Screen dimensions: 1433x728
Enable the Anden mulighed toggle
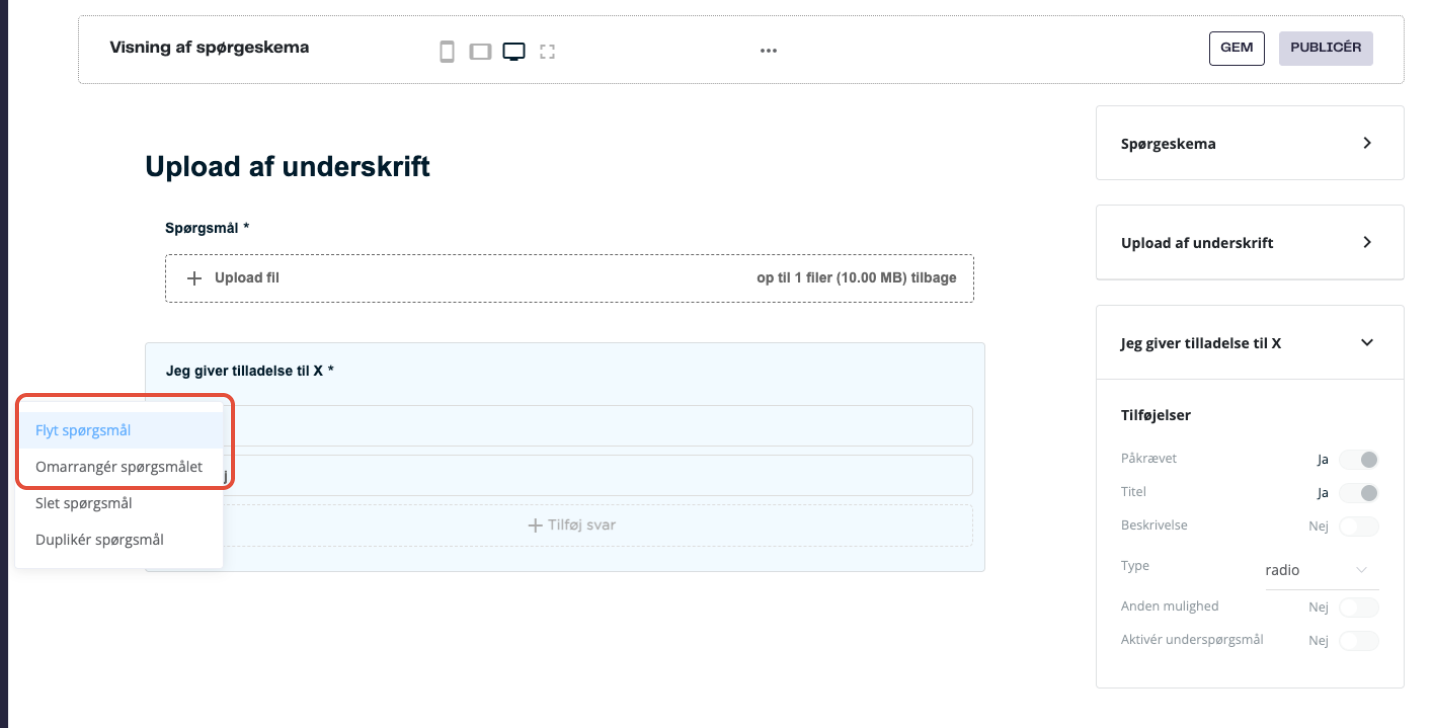coord(1359,607)
